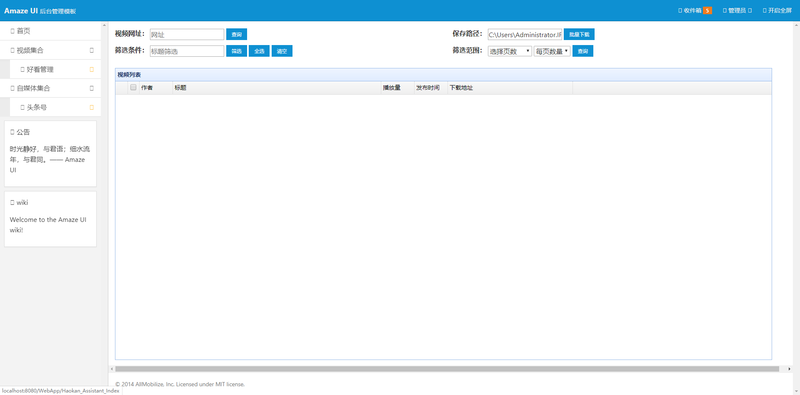This screenshot has width=800, height=395.
Task: Collapse the 视频集合 sidebar group arrow
Action: click(92, 51)
